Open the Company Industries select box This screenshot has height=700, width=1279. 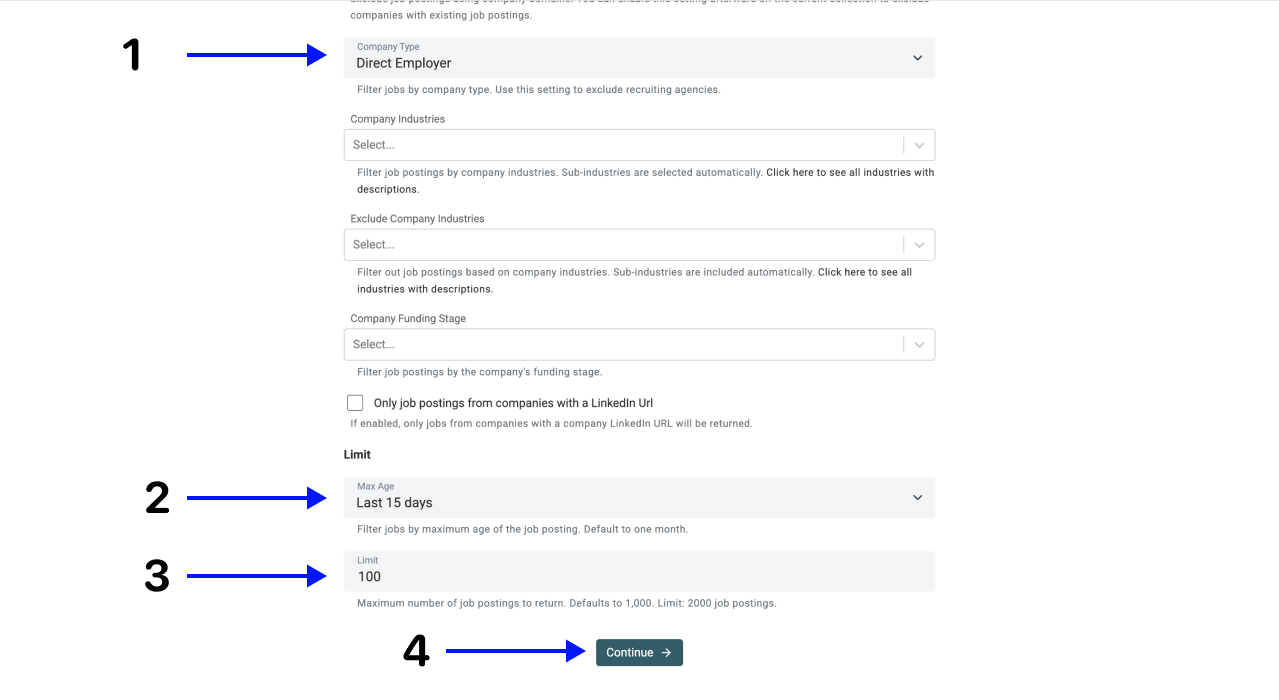(620, 145)
